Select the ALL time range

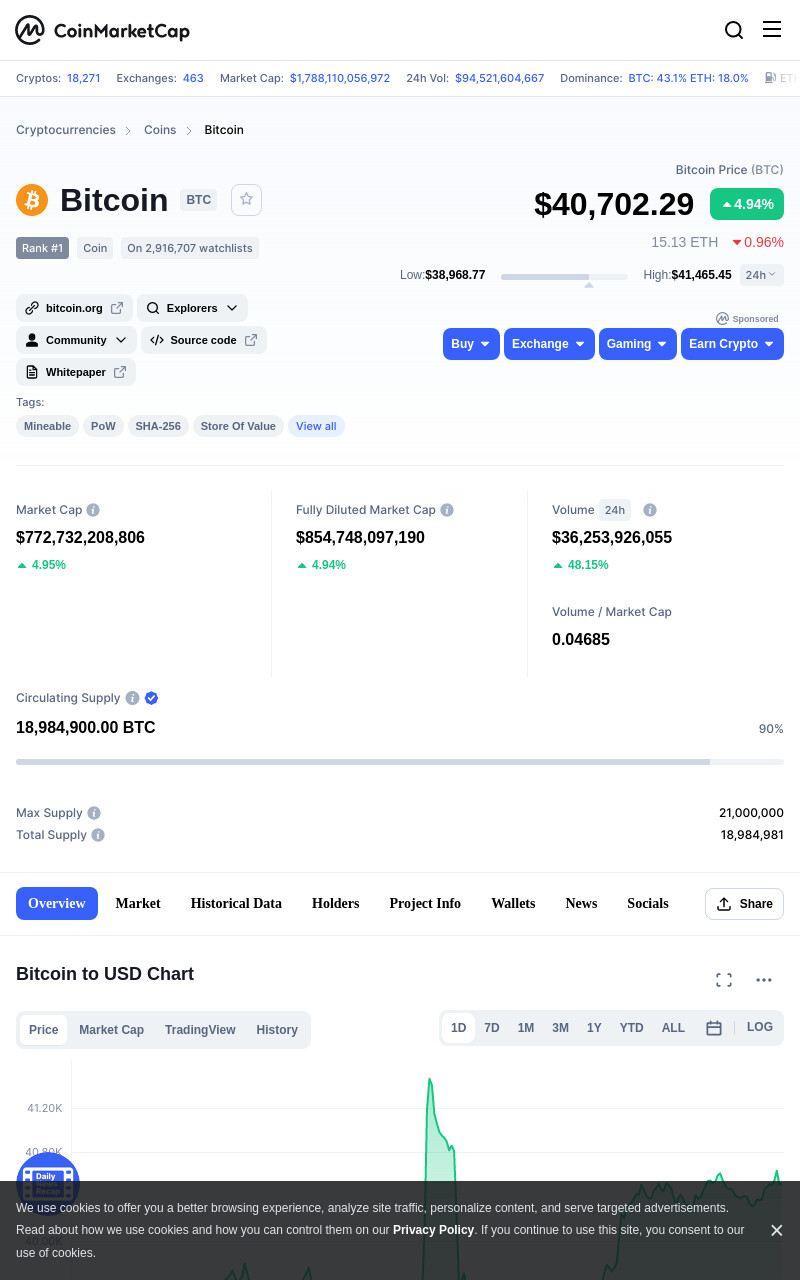coord(673,1028)
